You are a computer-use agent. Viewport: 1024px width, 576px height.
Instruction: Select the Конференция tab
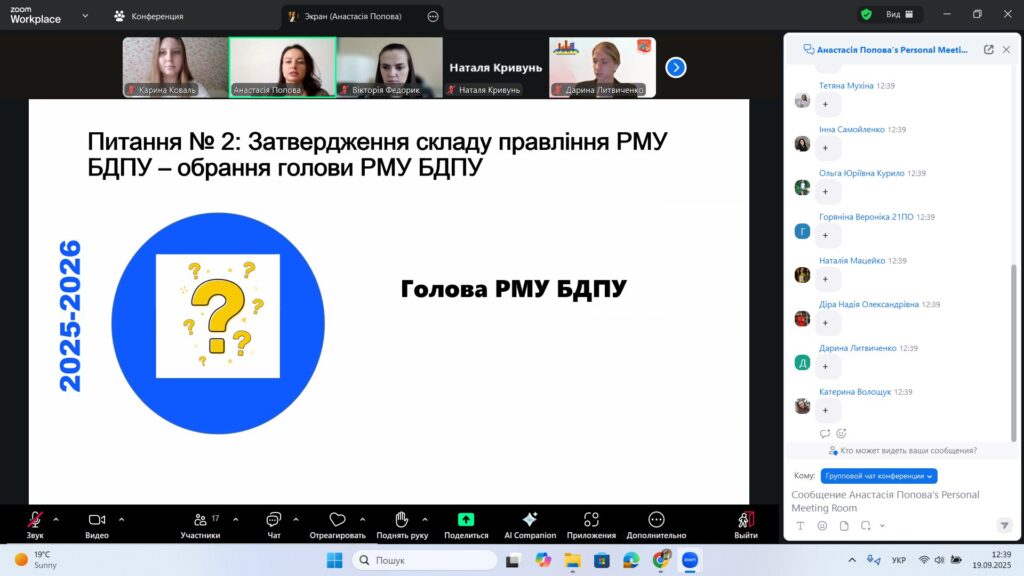(x=148, y=16)
